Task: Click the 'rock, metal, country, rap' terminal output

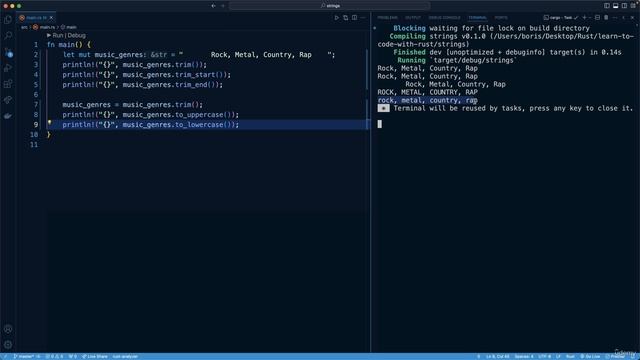Action: (427, 100)
